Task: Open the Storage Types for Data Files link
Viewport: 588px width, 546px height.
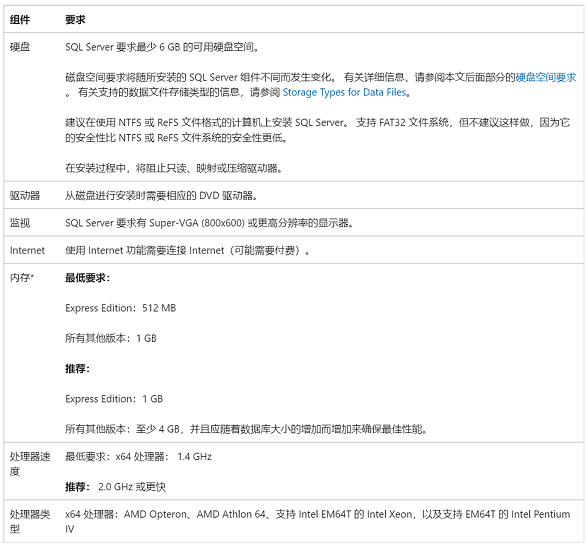Action: point(344,92)
